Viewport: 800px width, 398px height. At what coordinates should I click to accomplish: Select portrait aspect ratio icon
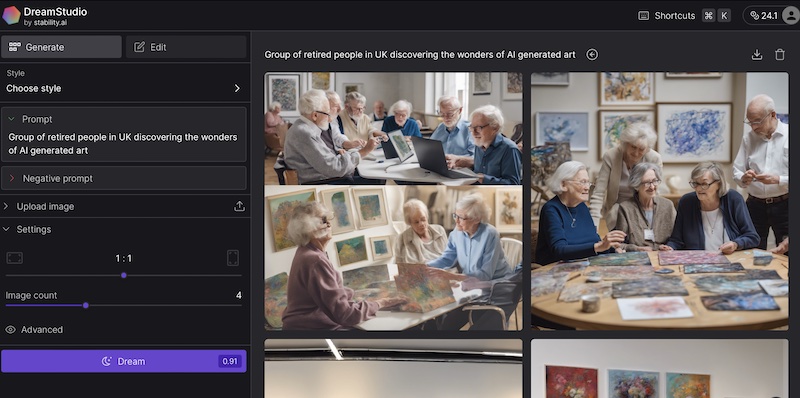[x=233, y=258]
